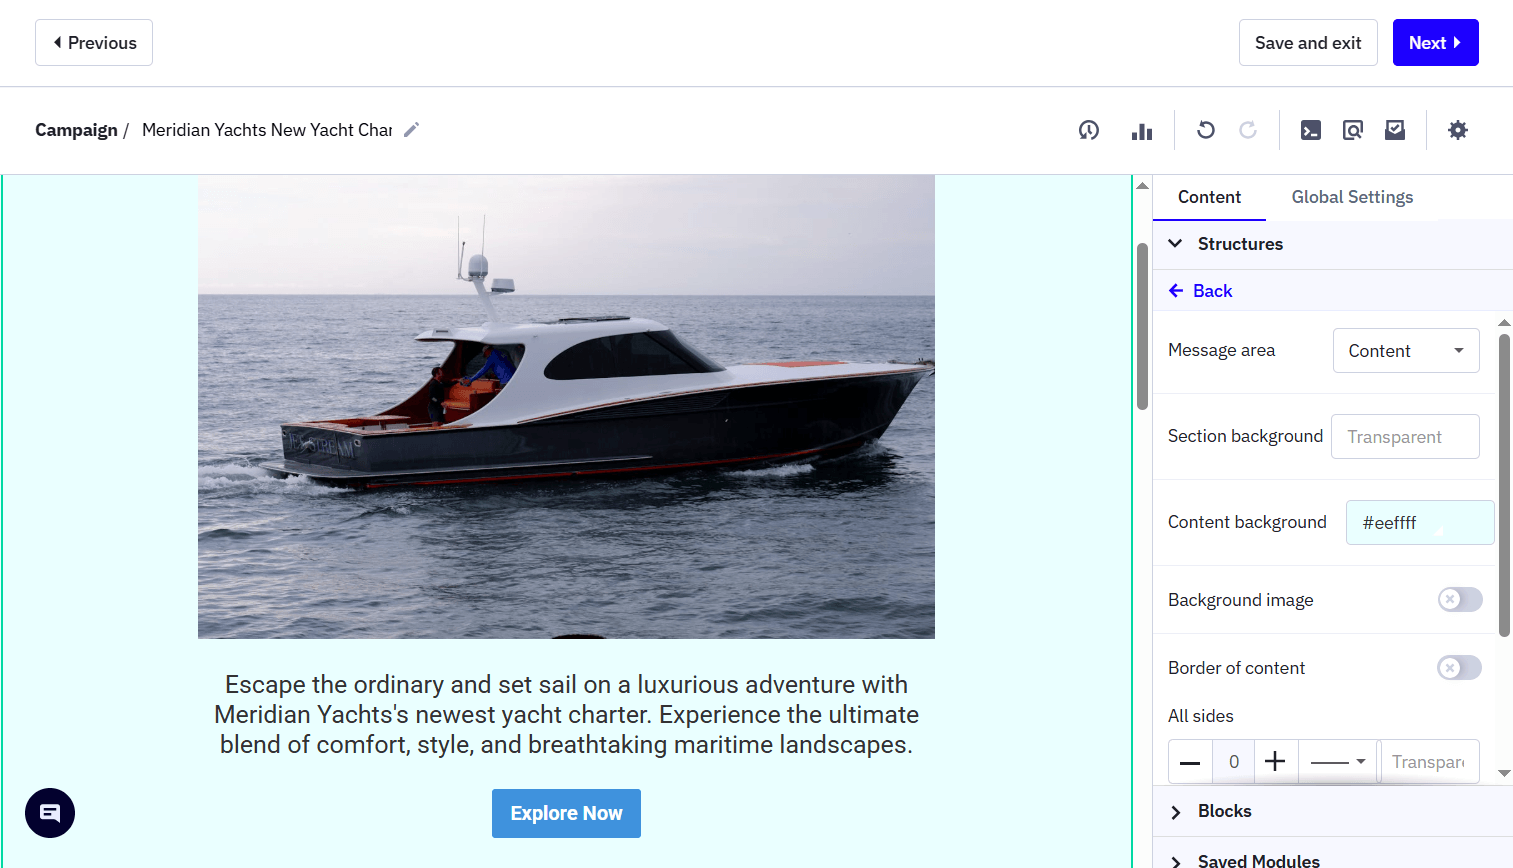The height and width of the screenshot is (868, 1513).
Task: Open the campaign statistics icon
Action: pos(1141,130)
